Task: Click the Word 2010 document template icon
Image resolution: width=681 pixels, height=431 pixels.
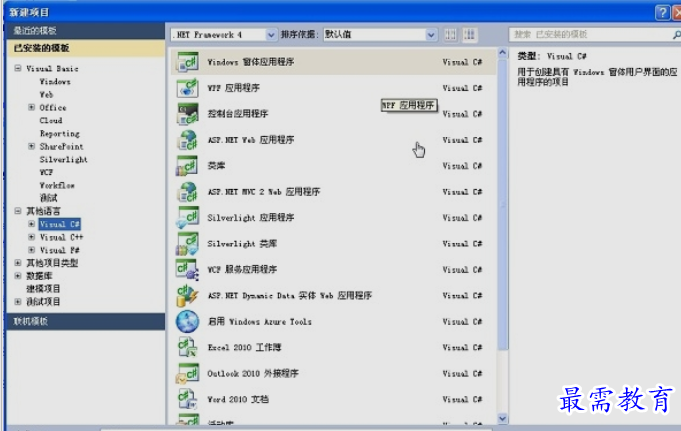Action: 187,399
